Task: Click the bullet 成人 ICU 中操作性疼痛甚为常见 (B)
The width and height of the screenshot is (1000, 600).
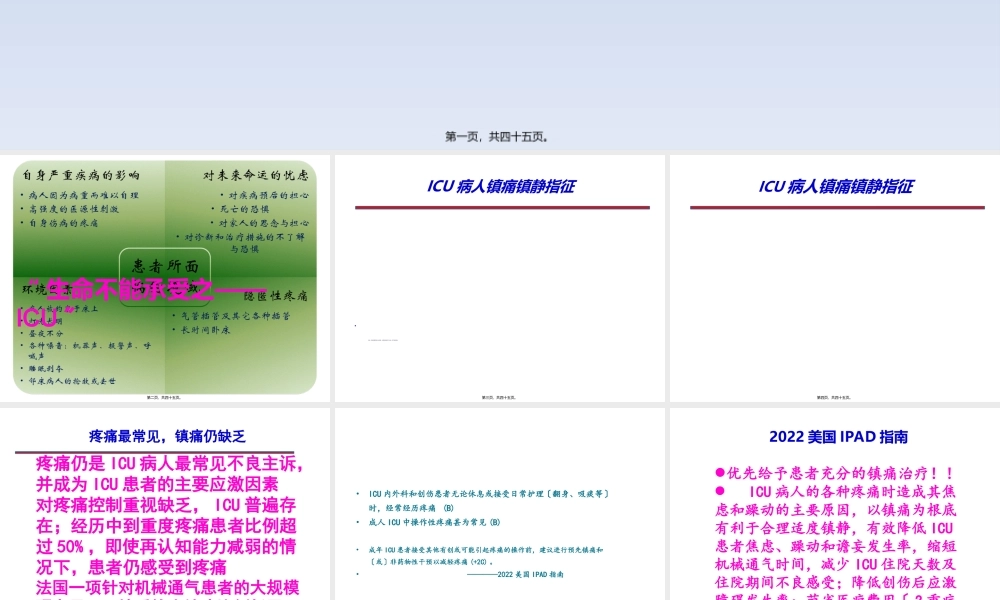Action: click(434, 522)
